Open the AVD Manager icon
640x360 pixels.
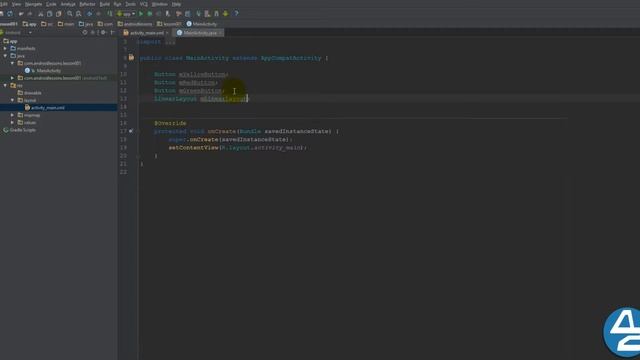[x=207, y=14]
